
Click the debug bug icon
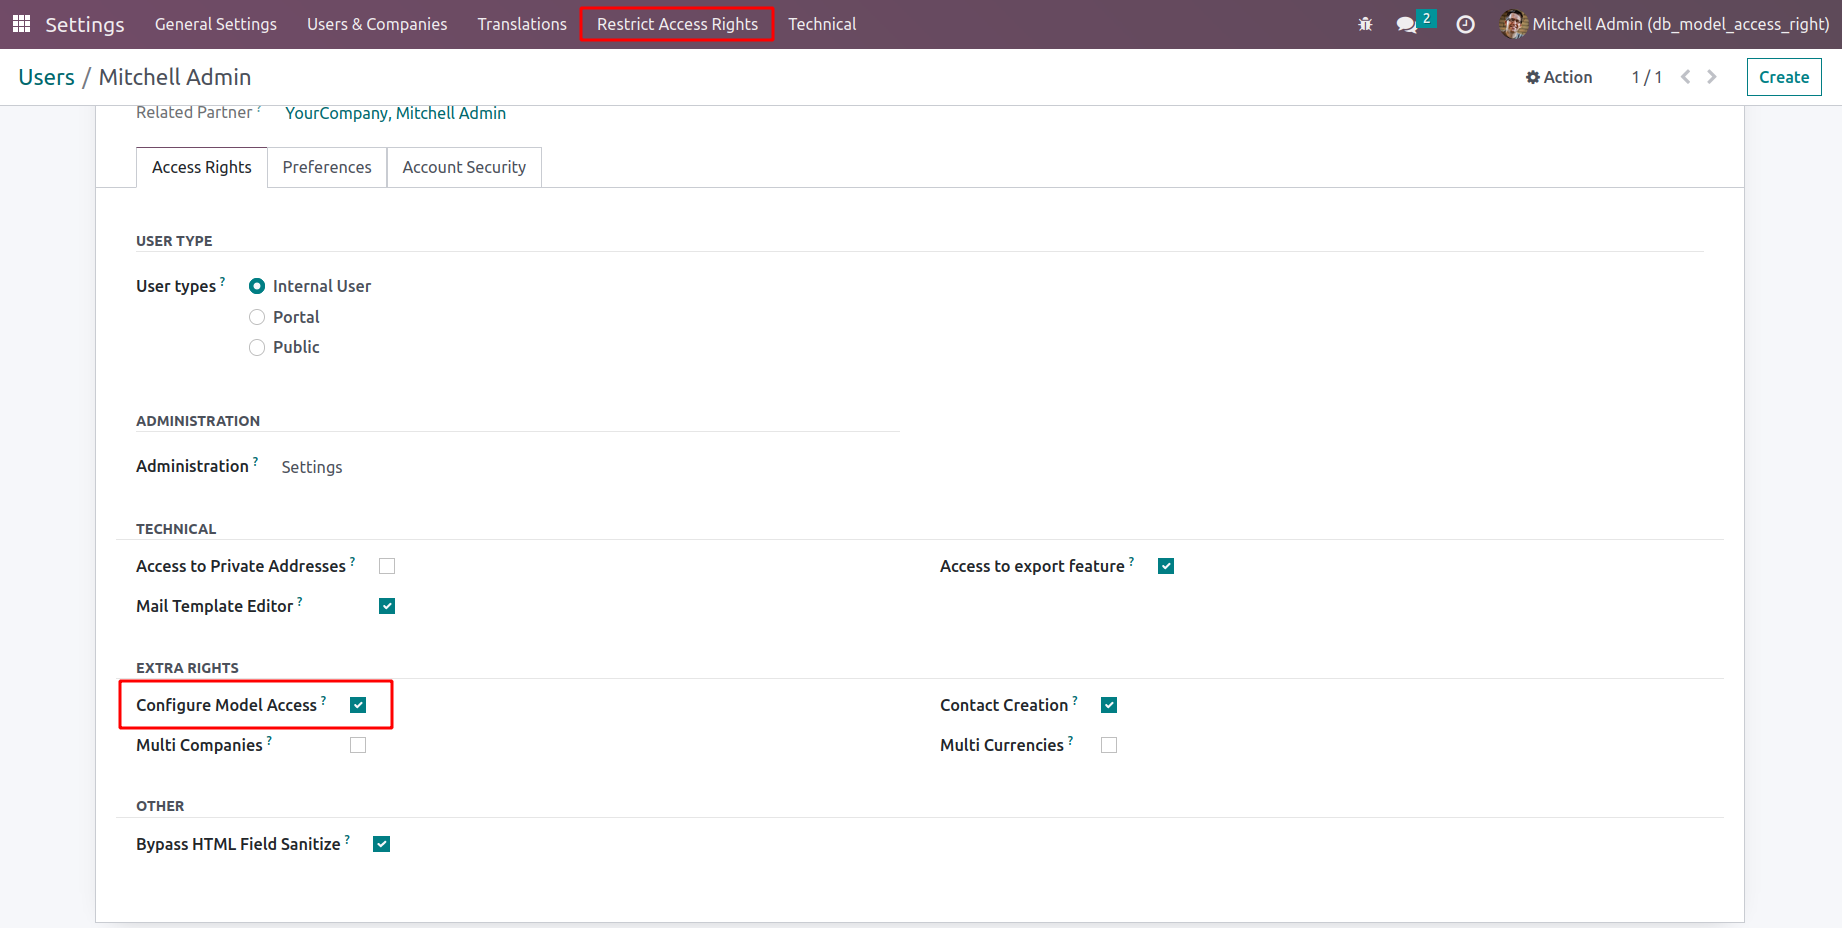tap(1365, 24)
